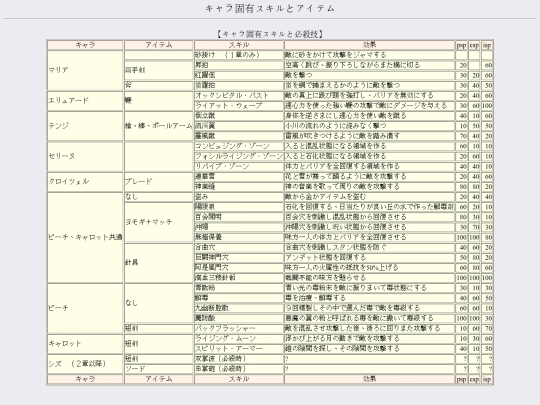Select the 槍・棒・ポールアーム item cell
This screenshot has width=540, height=405.
(x=159, y=126)
